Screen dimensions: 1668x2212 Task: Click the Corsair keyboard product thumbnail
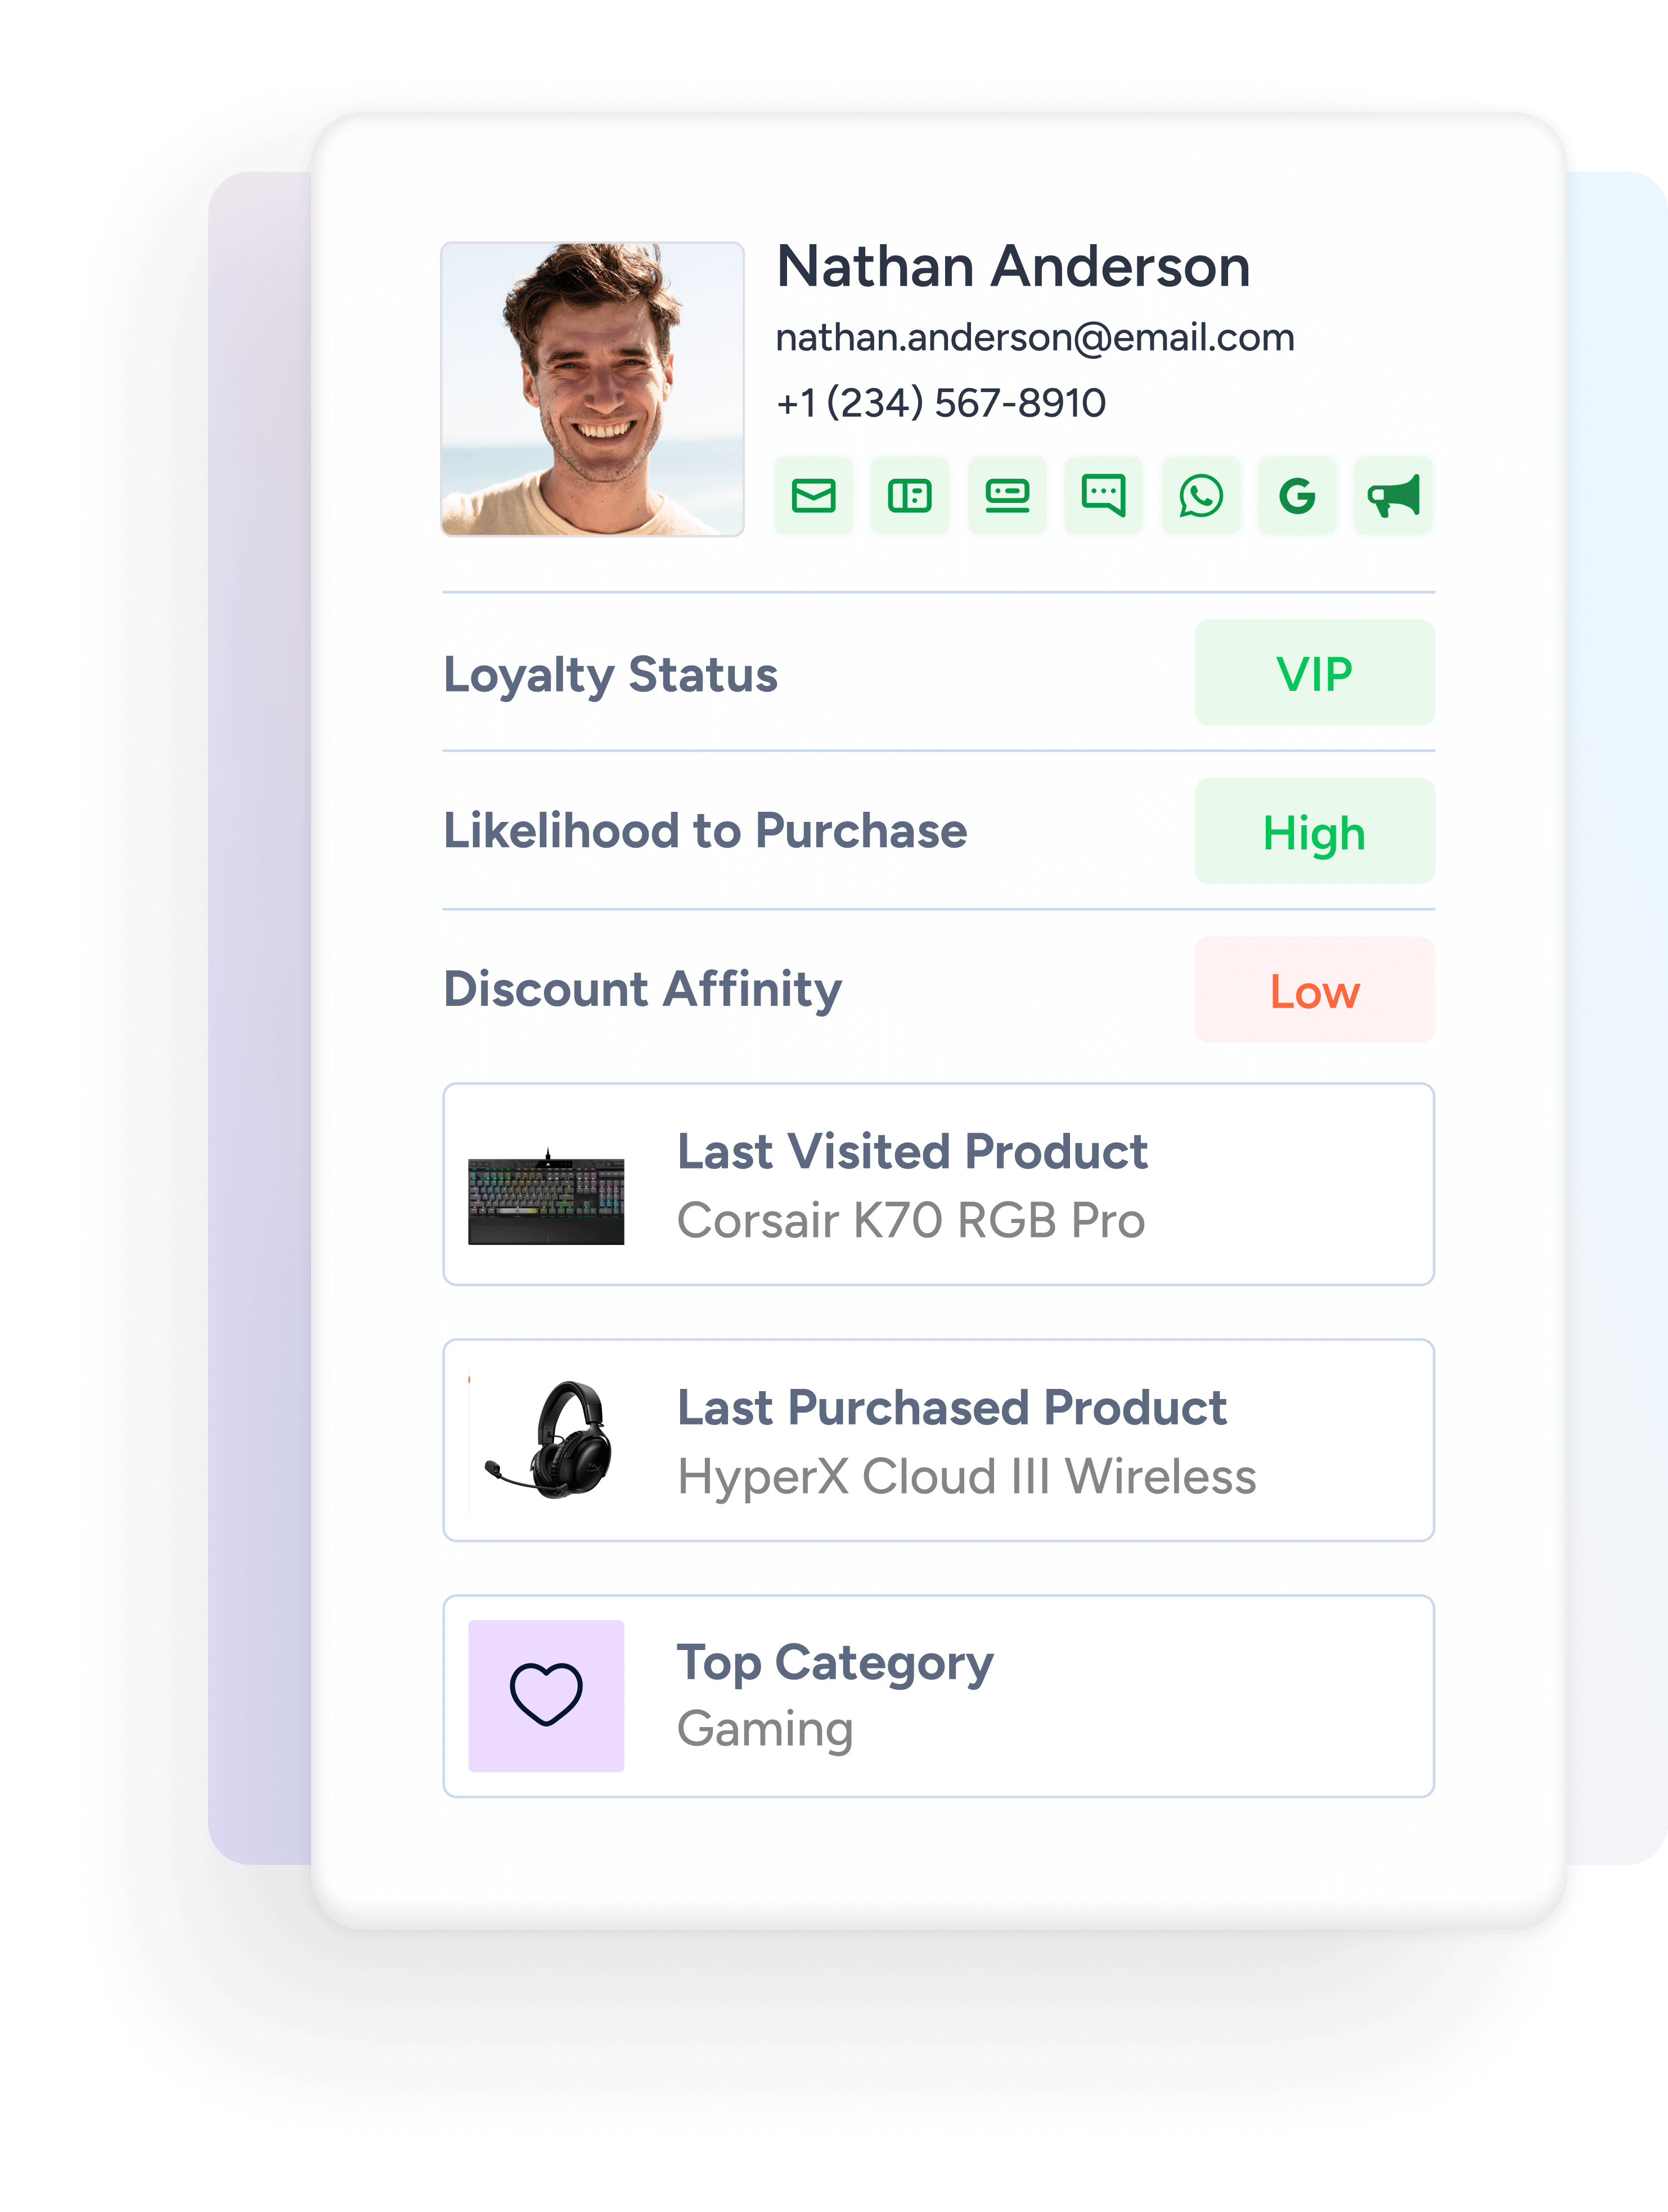point(546,1196)
